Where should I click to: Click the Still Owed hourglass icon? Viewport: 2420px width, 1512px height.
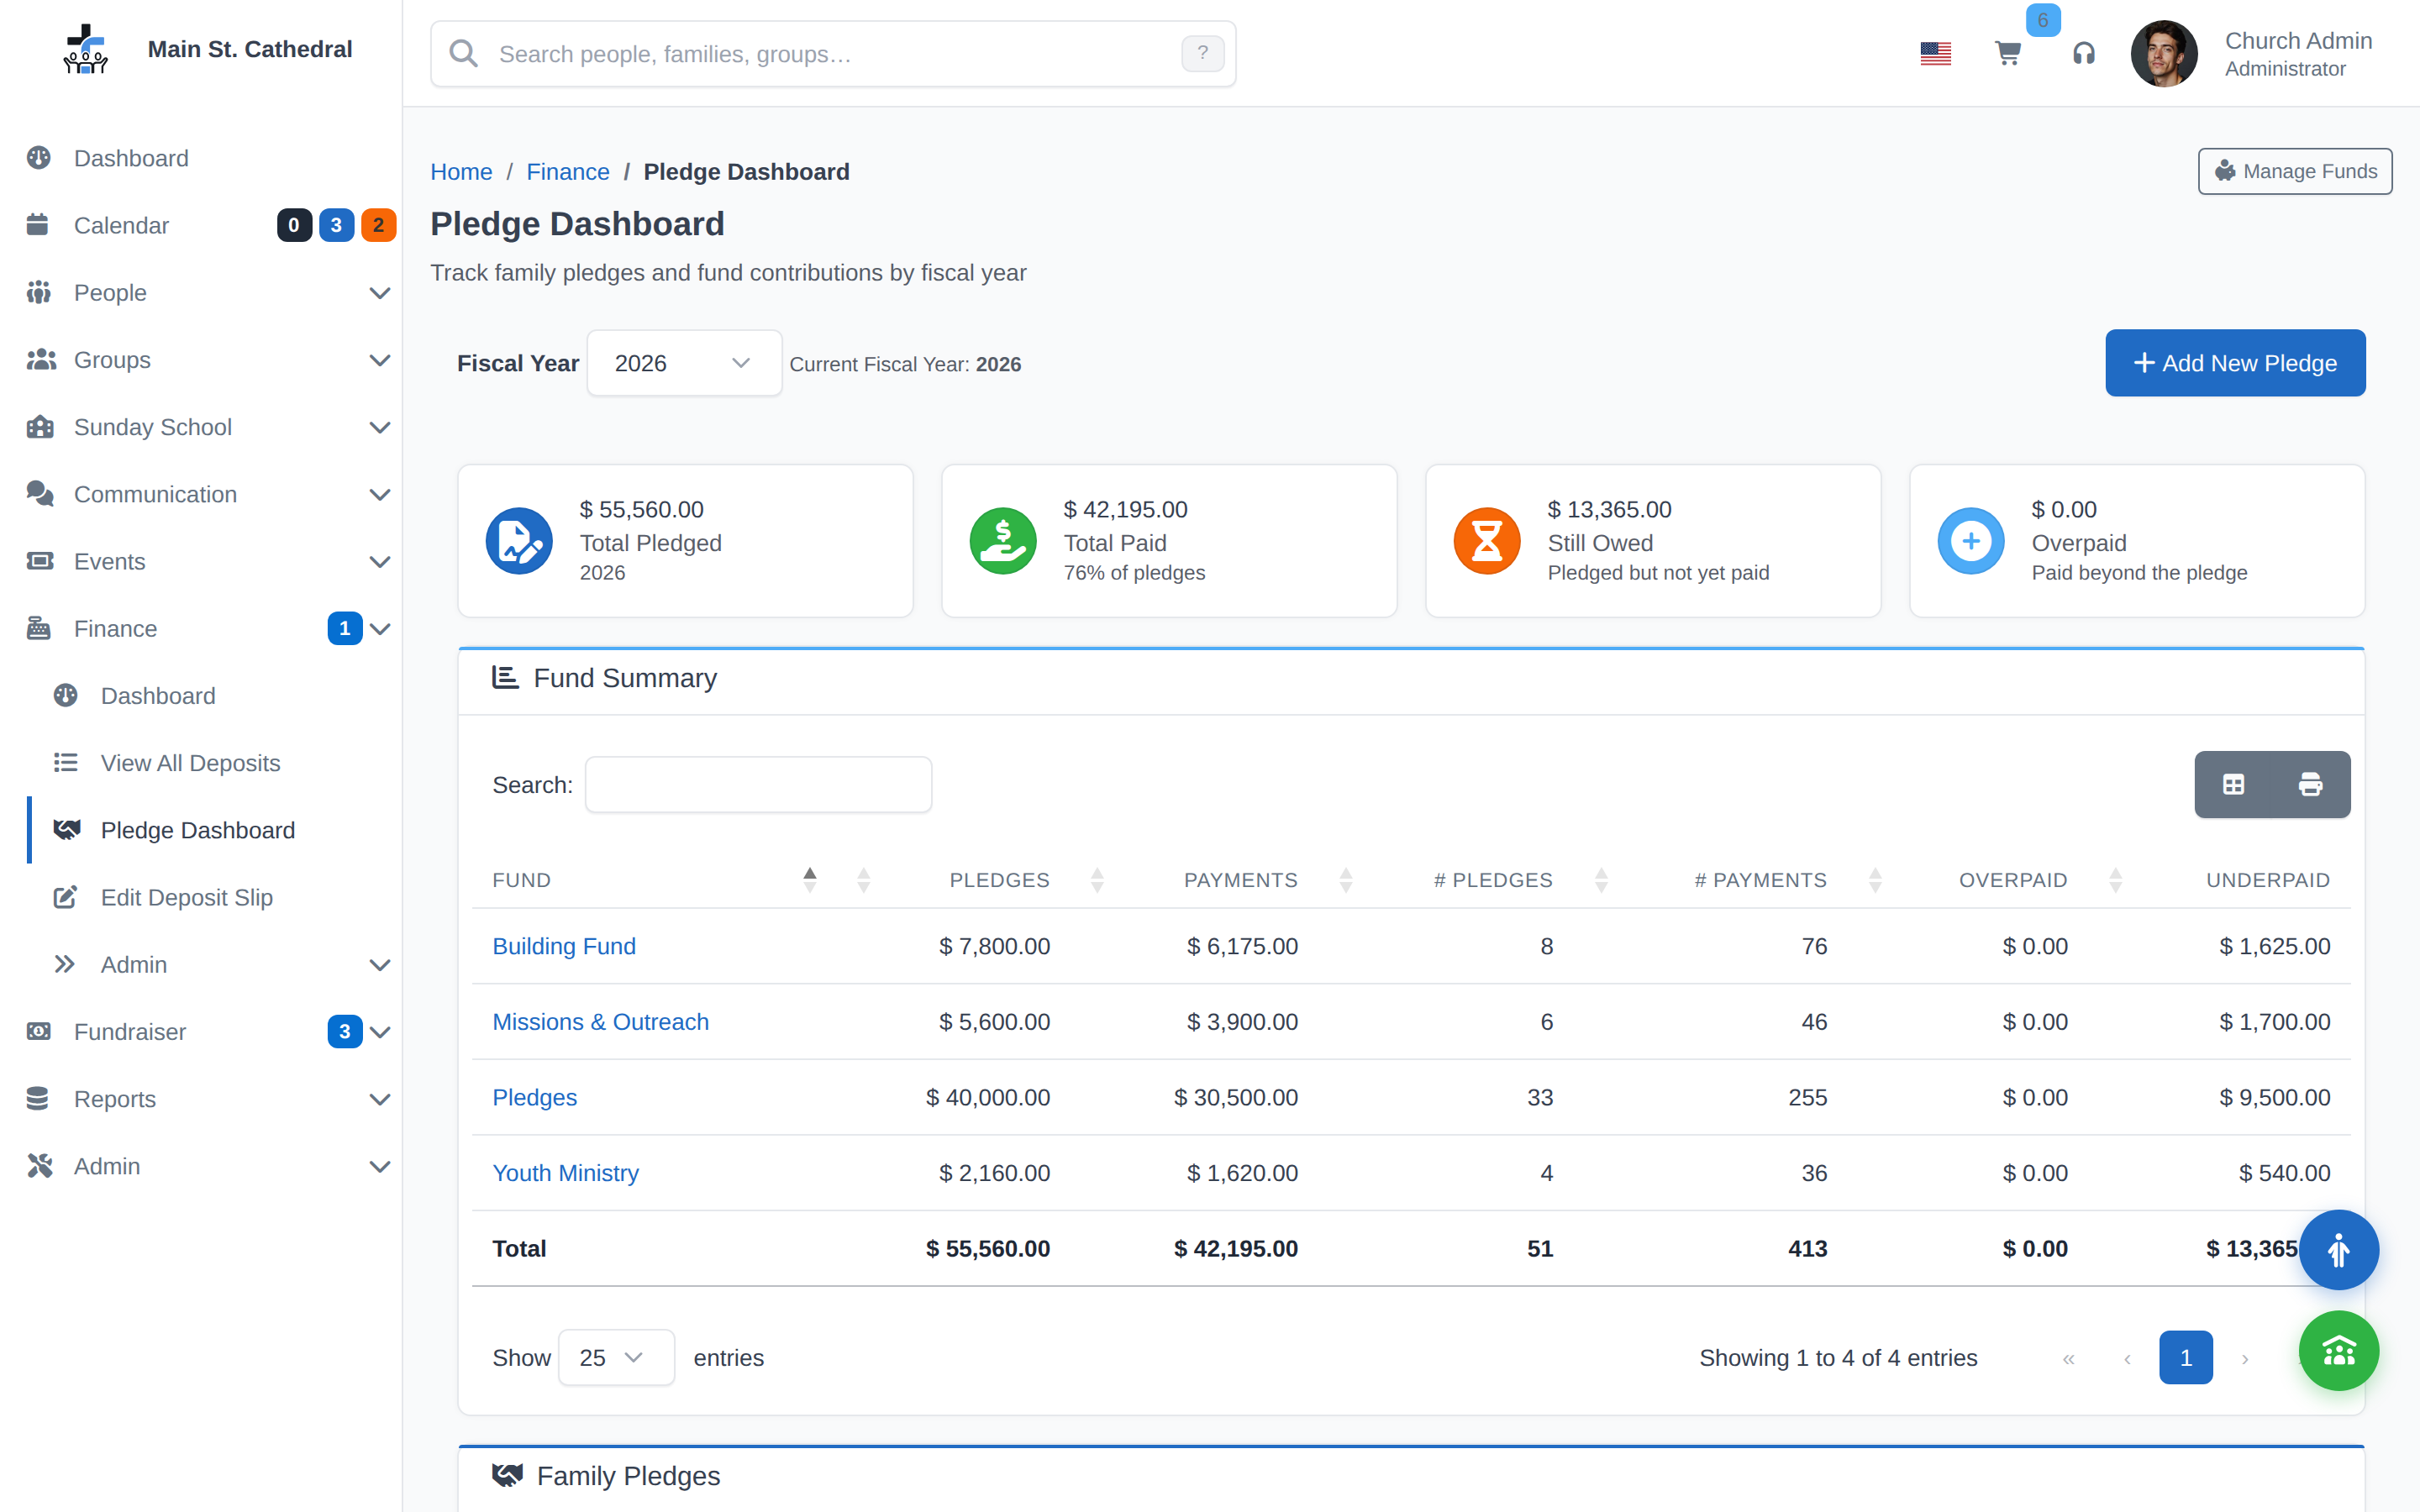pyautogui.click(x=1487, y=541)
